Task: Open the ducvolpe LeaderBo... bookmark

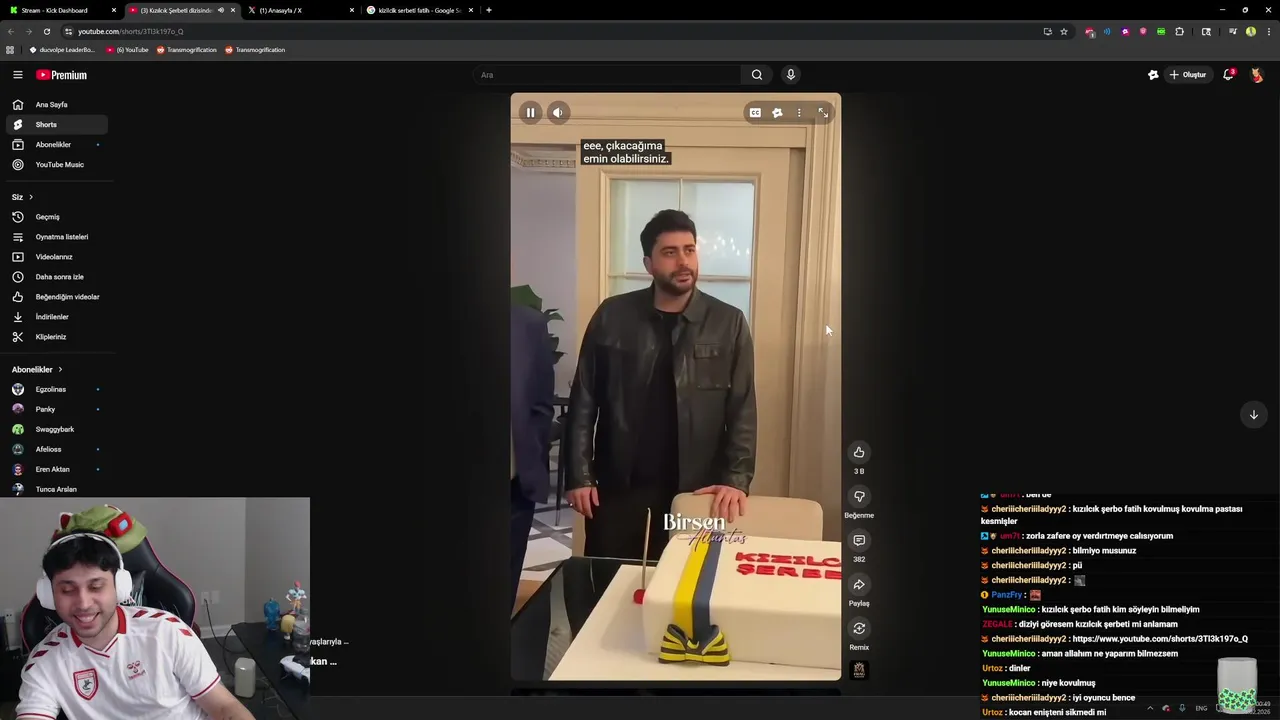Action: pyautogui.click(x=62, y=50)
